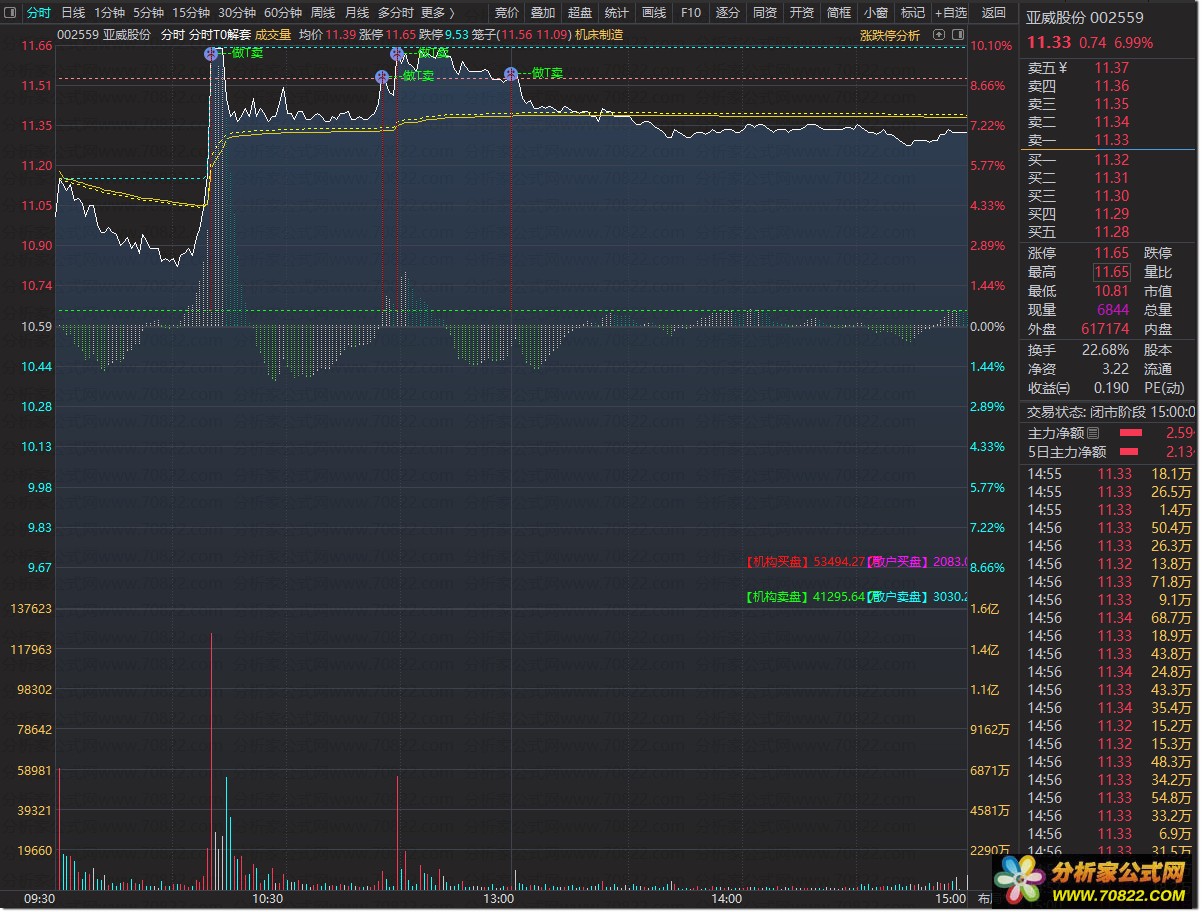Open the 多分时 view
The image size is (1202, 912).
coord(395,13)
